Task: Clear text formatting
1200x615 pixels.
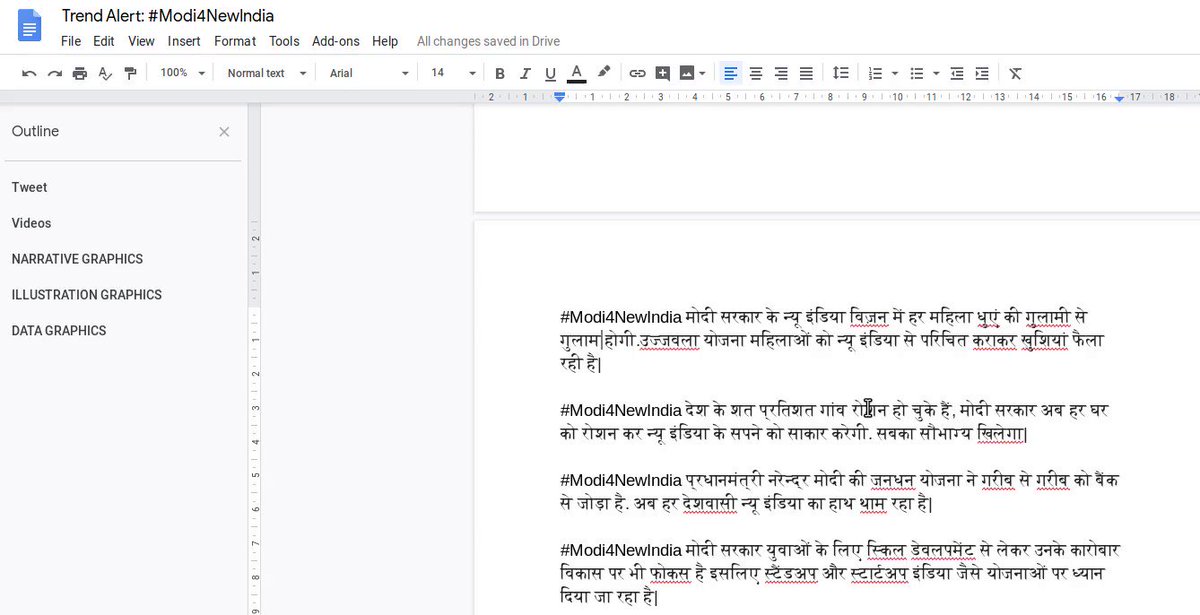Action: click(x=1015, y=73)
